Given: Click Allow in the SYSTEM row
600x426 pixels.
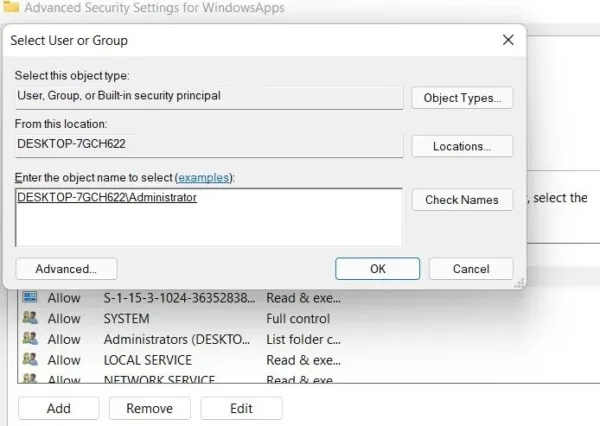Looking at the screenshot, I should 64,318.
